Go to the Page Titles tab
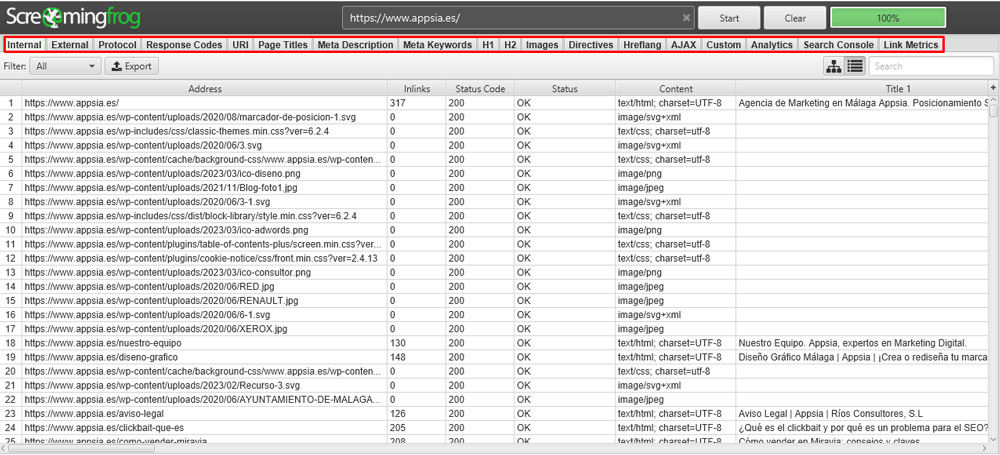 pos(283,45)
